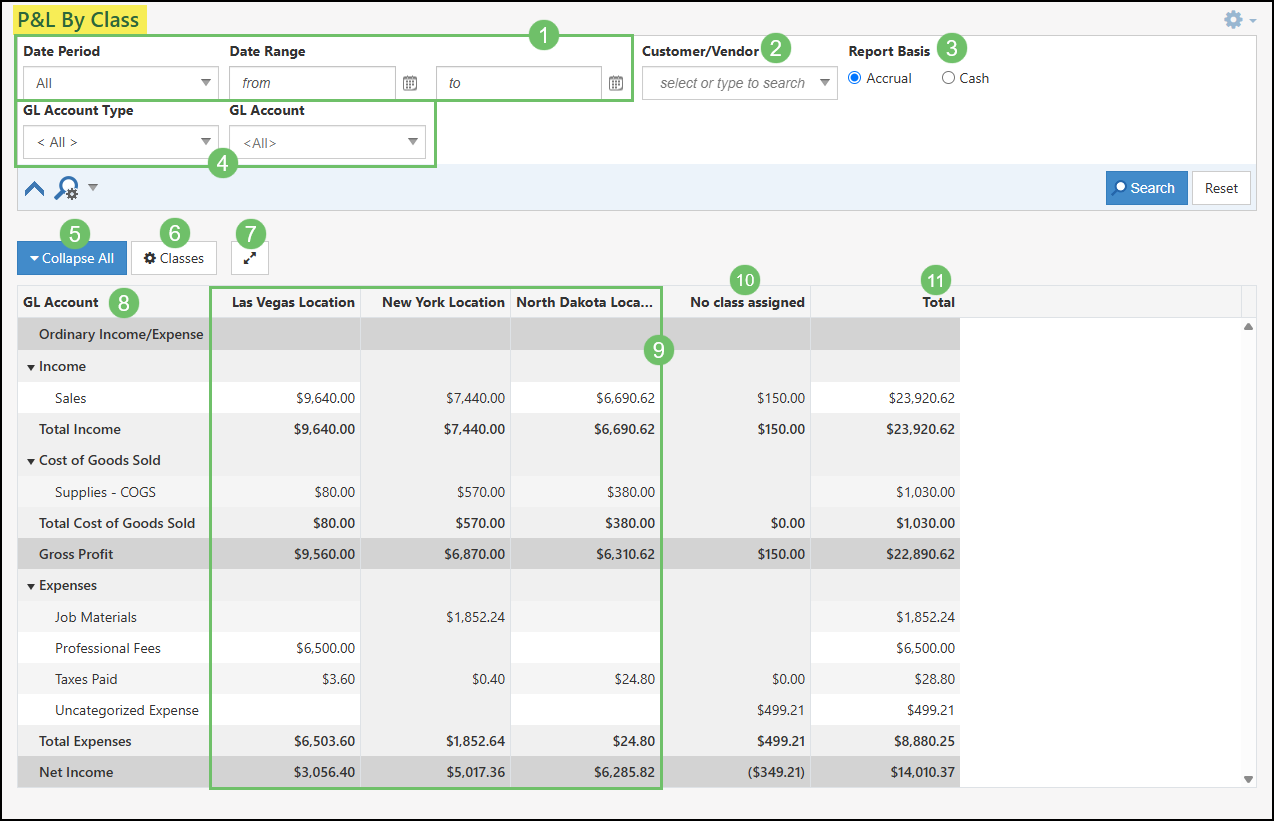Click the expand to full screen arrows button
The width and height of the screenshot is (1274, 821).
click(x=250, y=258)
